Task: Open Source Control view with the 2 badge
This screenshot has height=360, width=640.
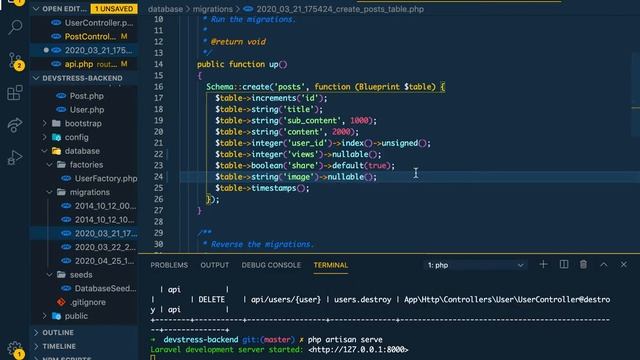Action: [15, 60]
